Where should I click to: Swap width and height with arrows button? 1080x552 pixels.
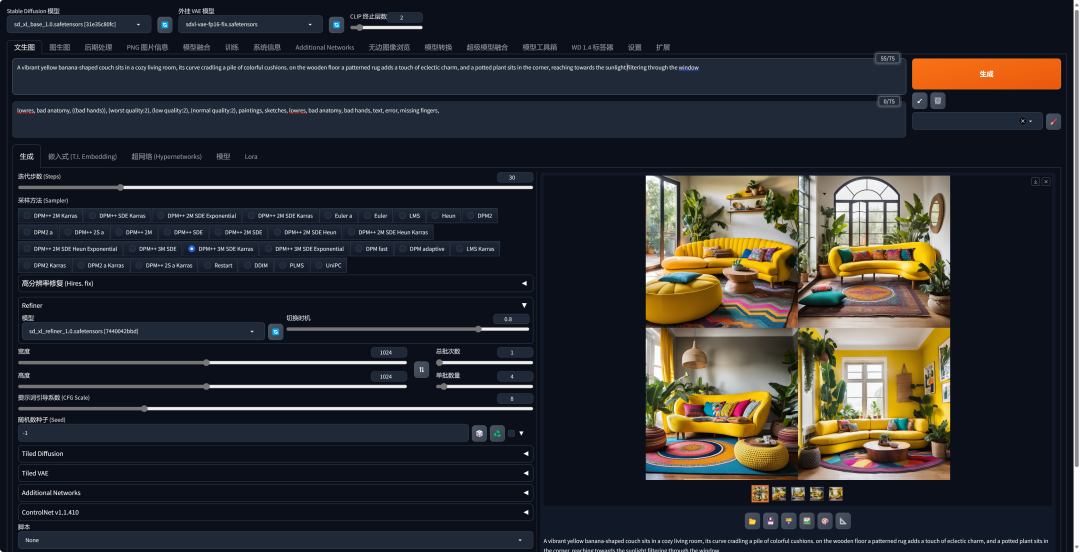click(421, 369)
